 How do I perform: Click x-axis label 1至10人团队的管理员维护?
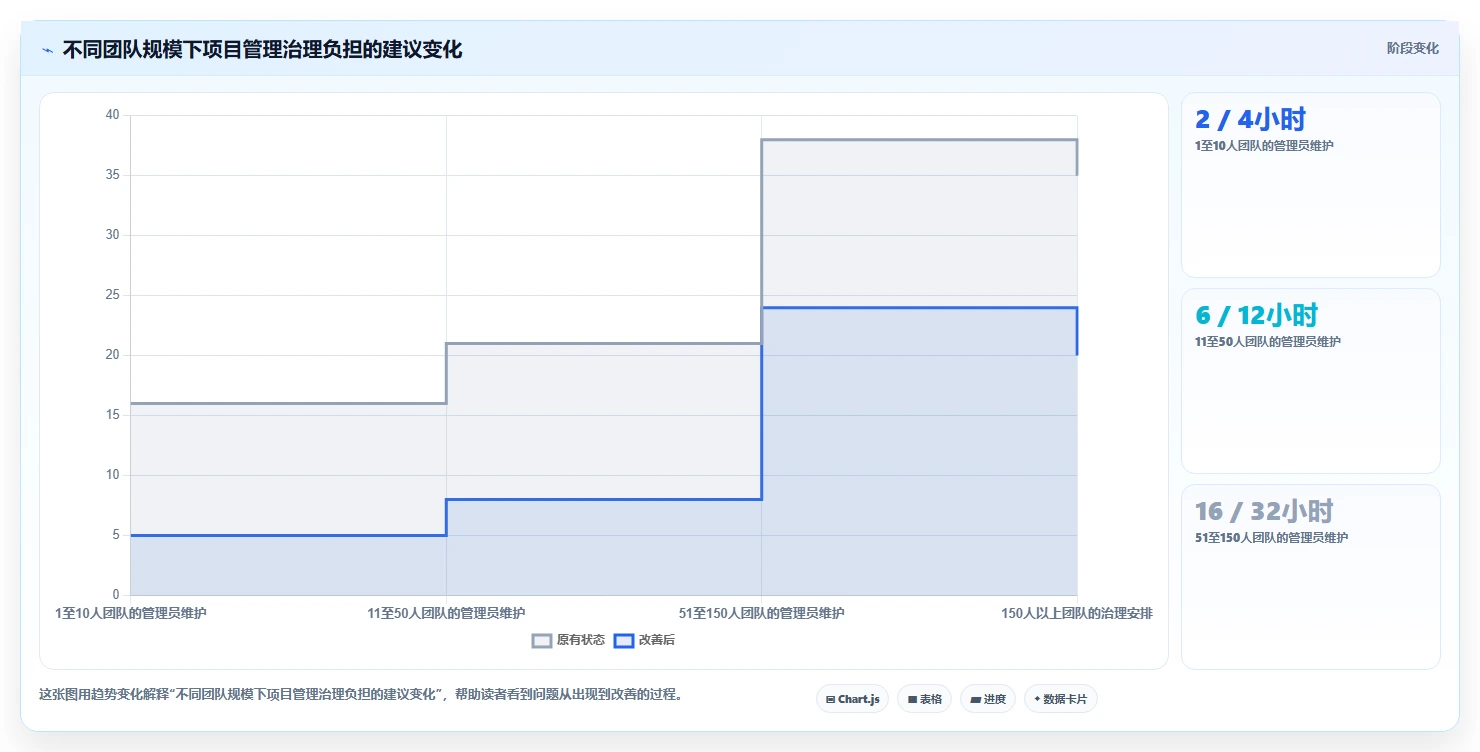tap(131, 613)
